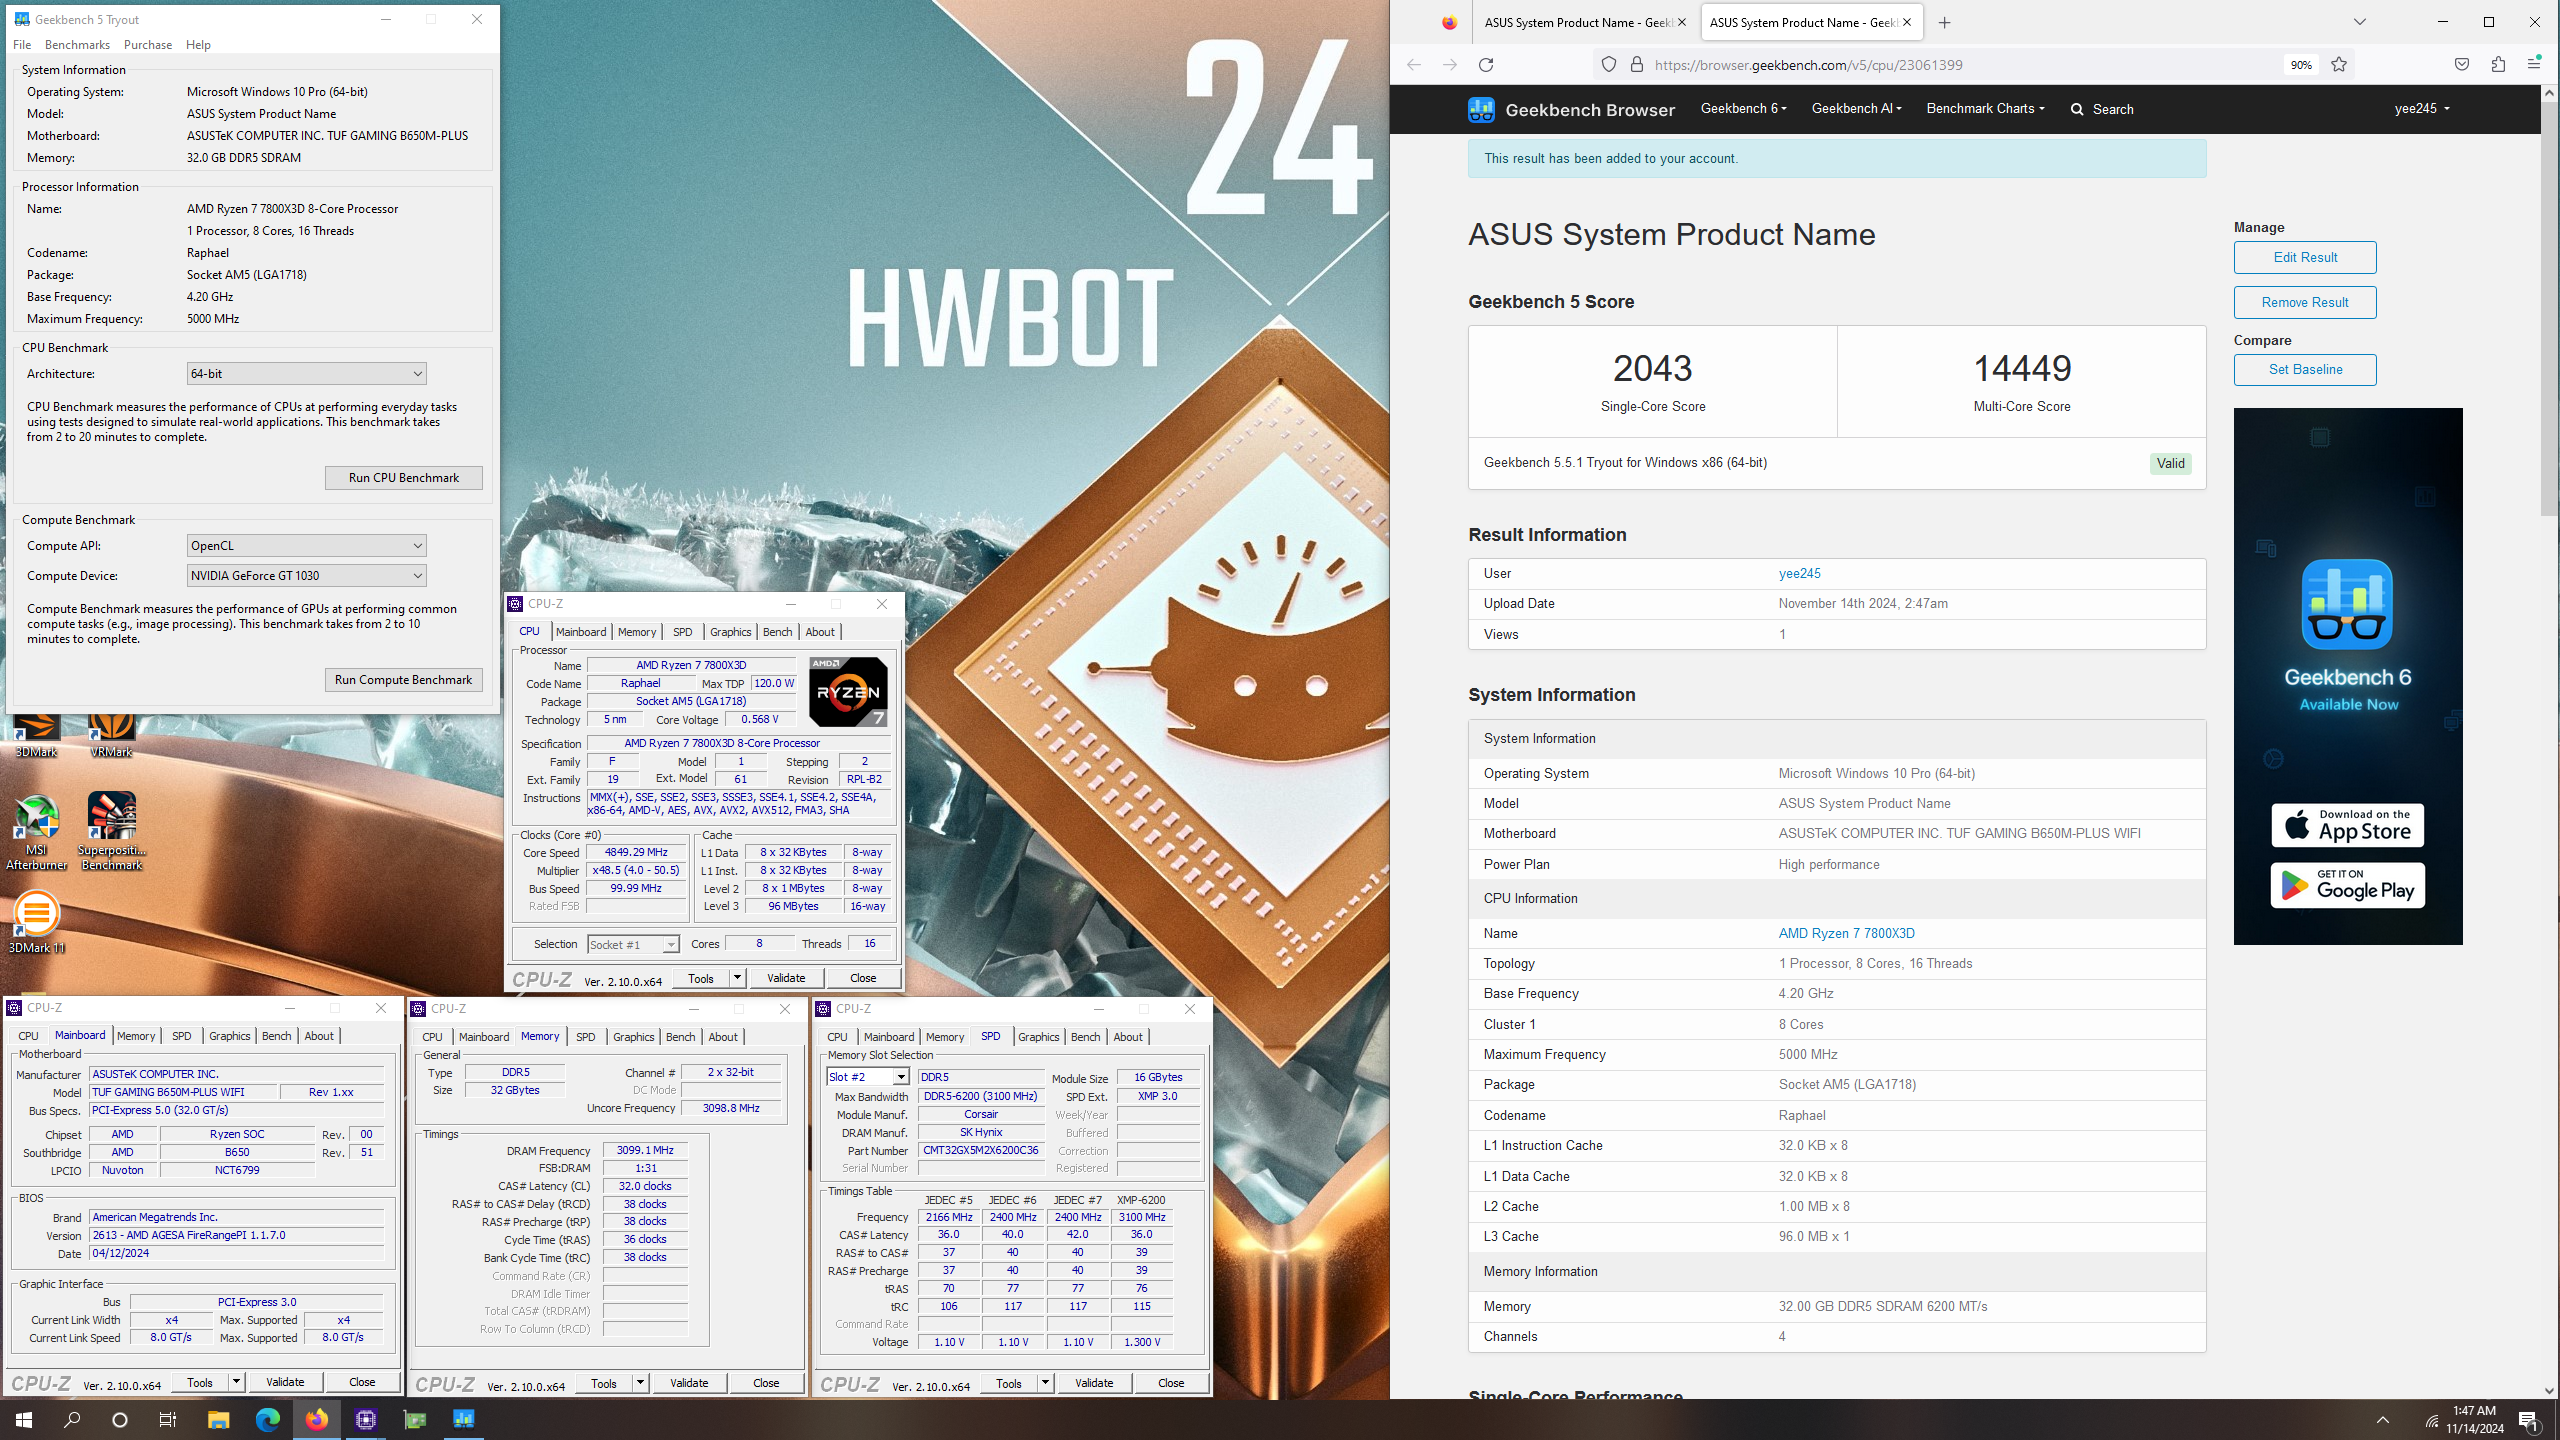Viewport: 2560px width, 1440px height.
Task: Switch to CPU-Z in the taskbar
Action: (x=365, y=1419)
